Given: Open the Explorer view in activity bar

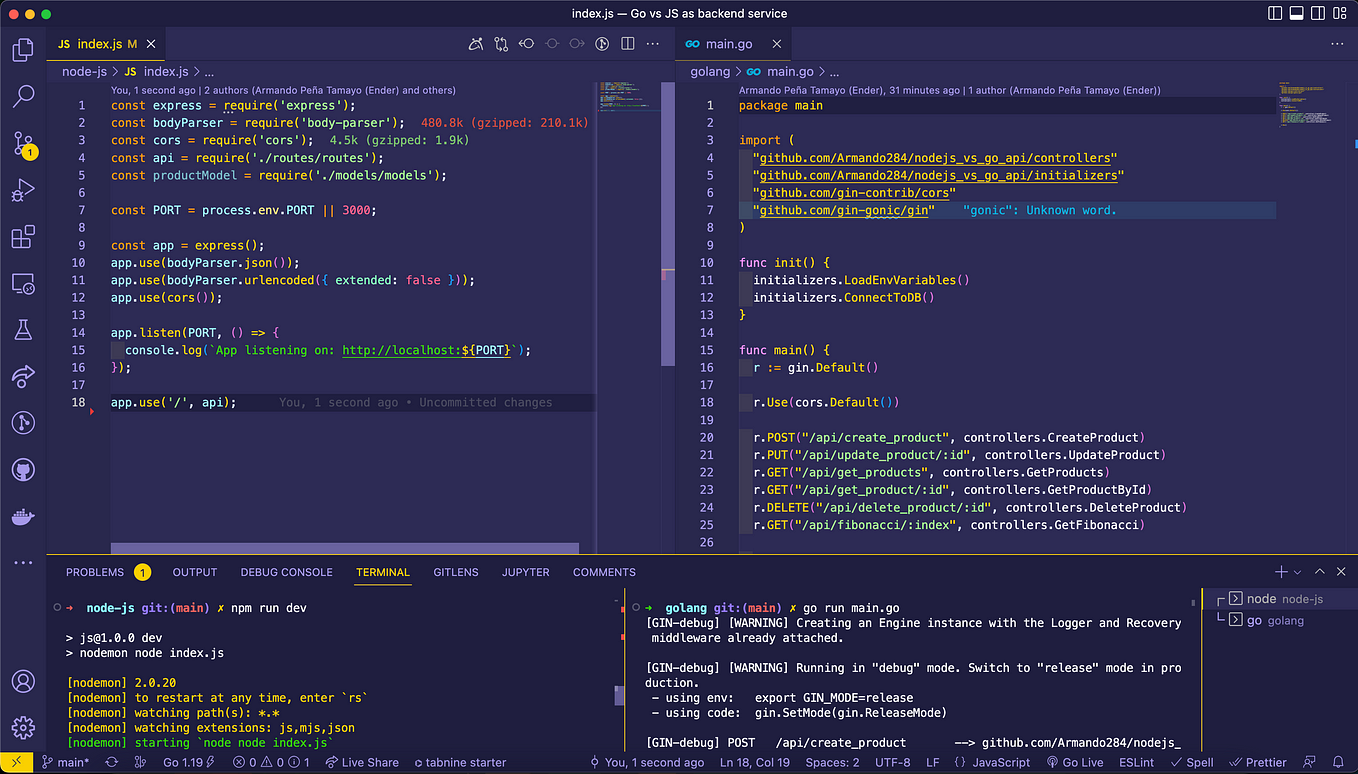Looking at the screenshot, I should [x=23, y=49].
